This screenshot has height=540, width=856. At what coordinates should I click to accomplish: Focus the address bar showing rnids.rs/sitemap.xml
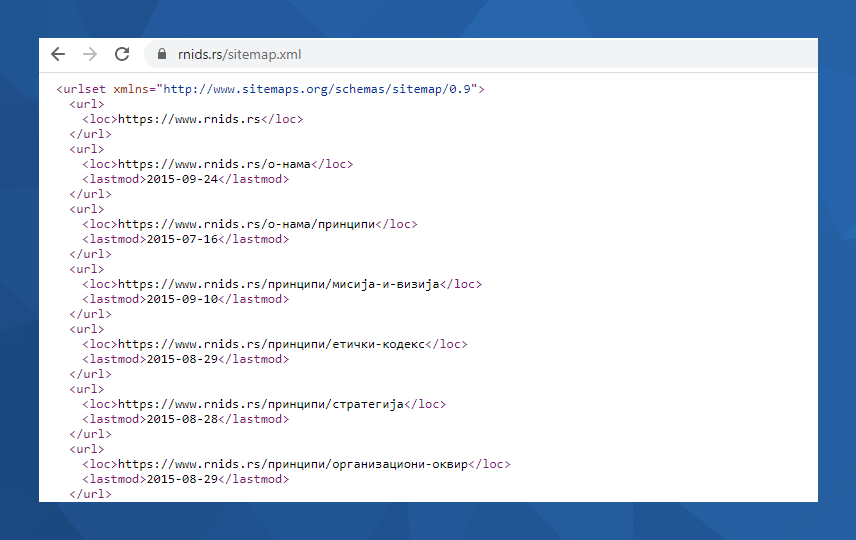239,54
